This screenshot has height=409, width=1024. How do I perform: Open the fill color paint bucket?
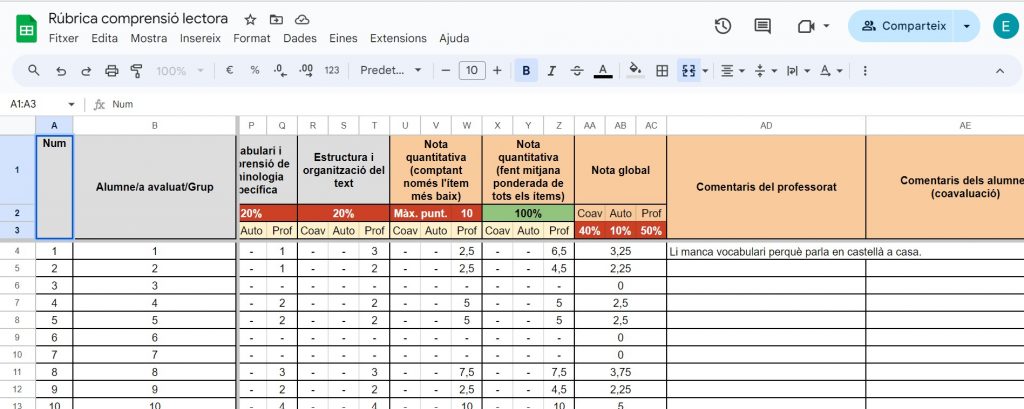pos(633,71)
